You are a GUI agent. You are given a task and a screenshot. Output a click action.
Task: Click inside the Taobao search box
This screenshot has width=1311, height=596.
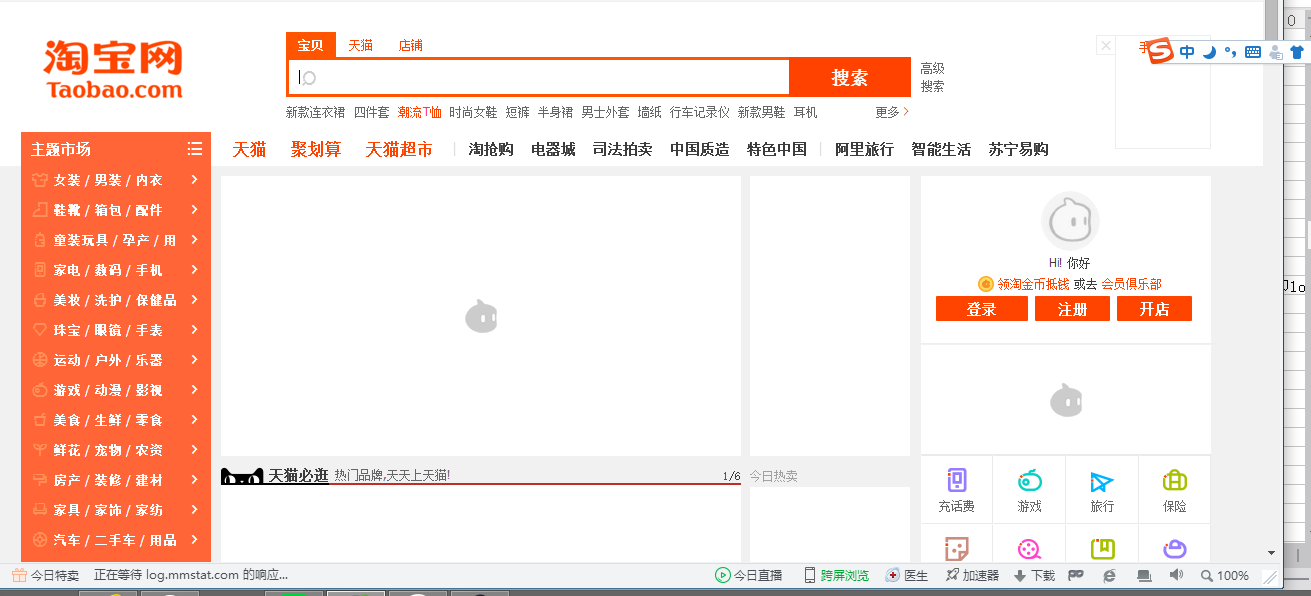[x=540, y=77]
